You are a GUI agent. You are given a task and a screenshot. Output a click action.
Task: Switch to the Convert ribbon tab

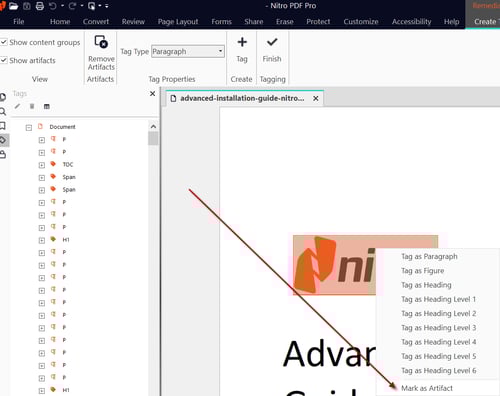click(x=96, y=22)
